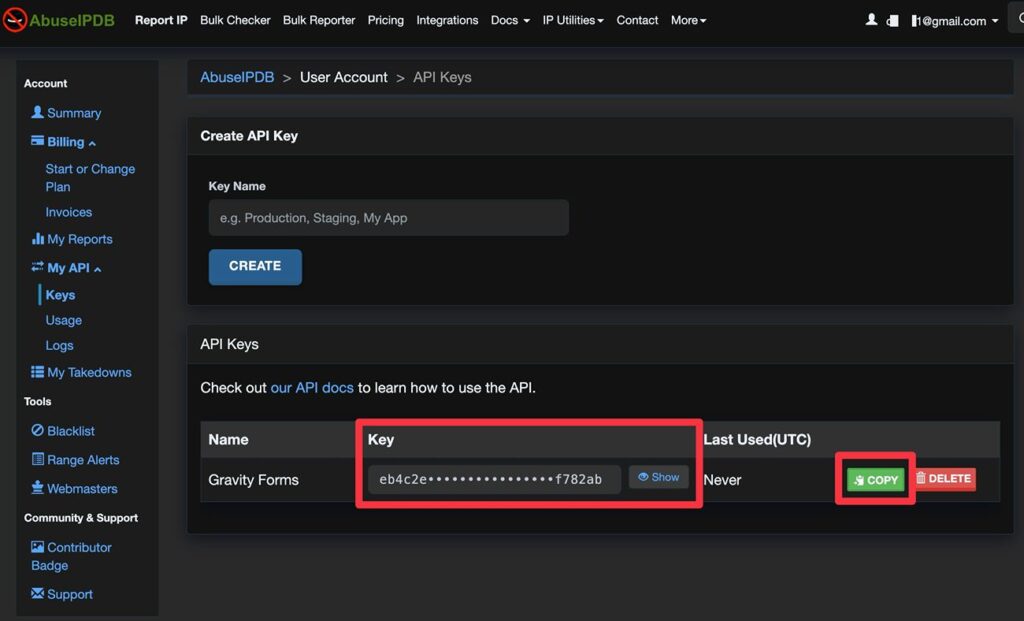This screenshot has width=1024, height=621.
Task: Go to Bulk Checker
Action: [x=235, y=20]
